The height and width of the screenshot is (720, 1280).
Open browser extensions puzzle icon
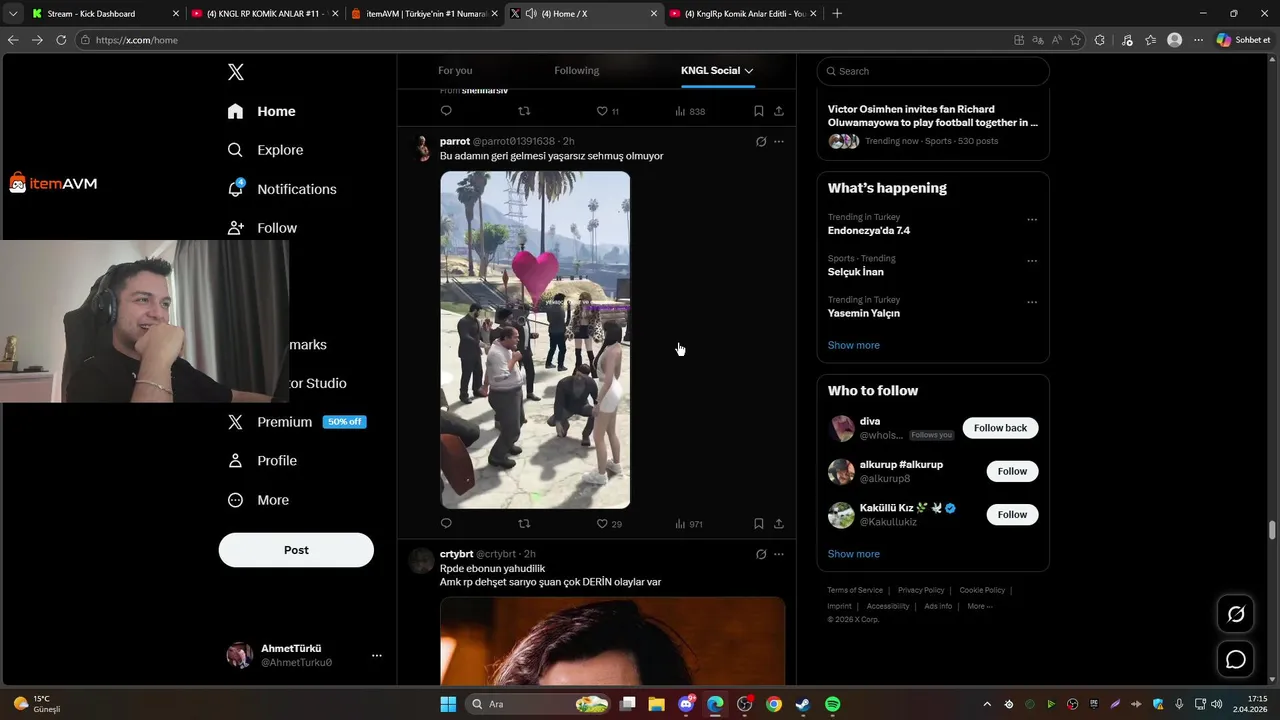1100,40
